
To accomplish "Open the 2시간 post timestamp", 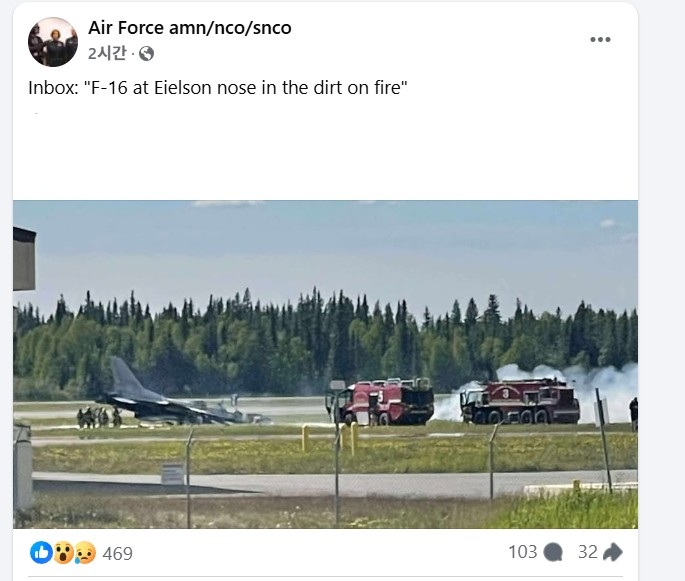I will coord(107,53).
